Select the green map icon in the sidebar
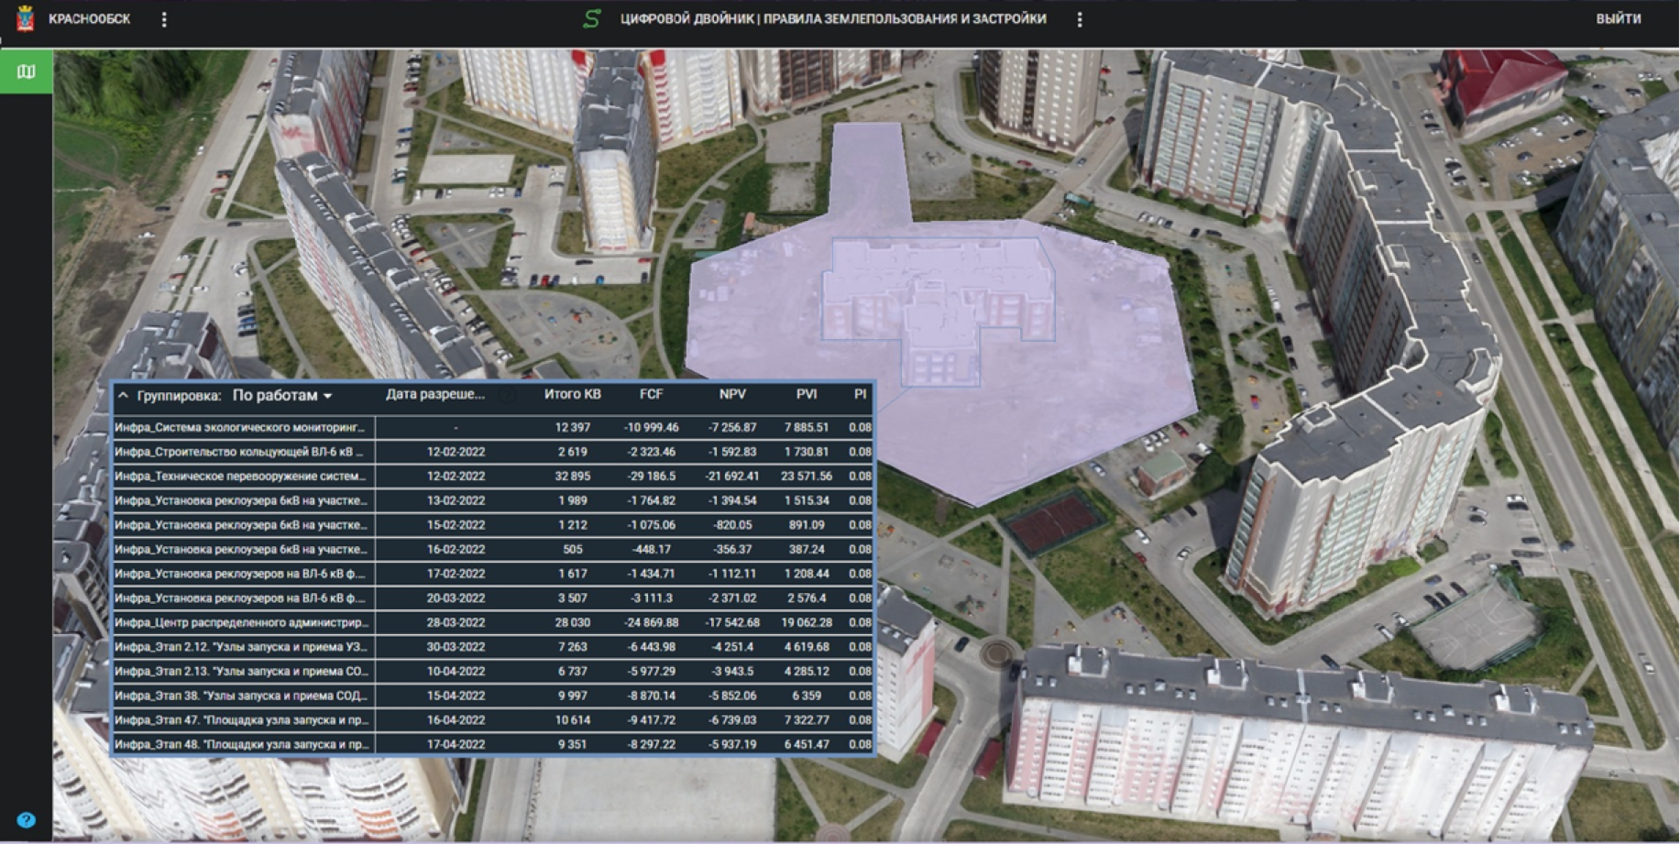1680x844 pixels. [26, 72]
